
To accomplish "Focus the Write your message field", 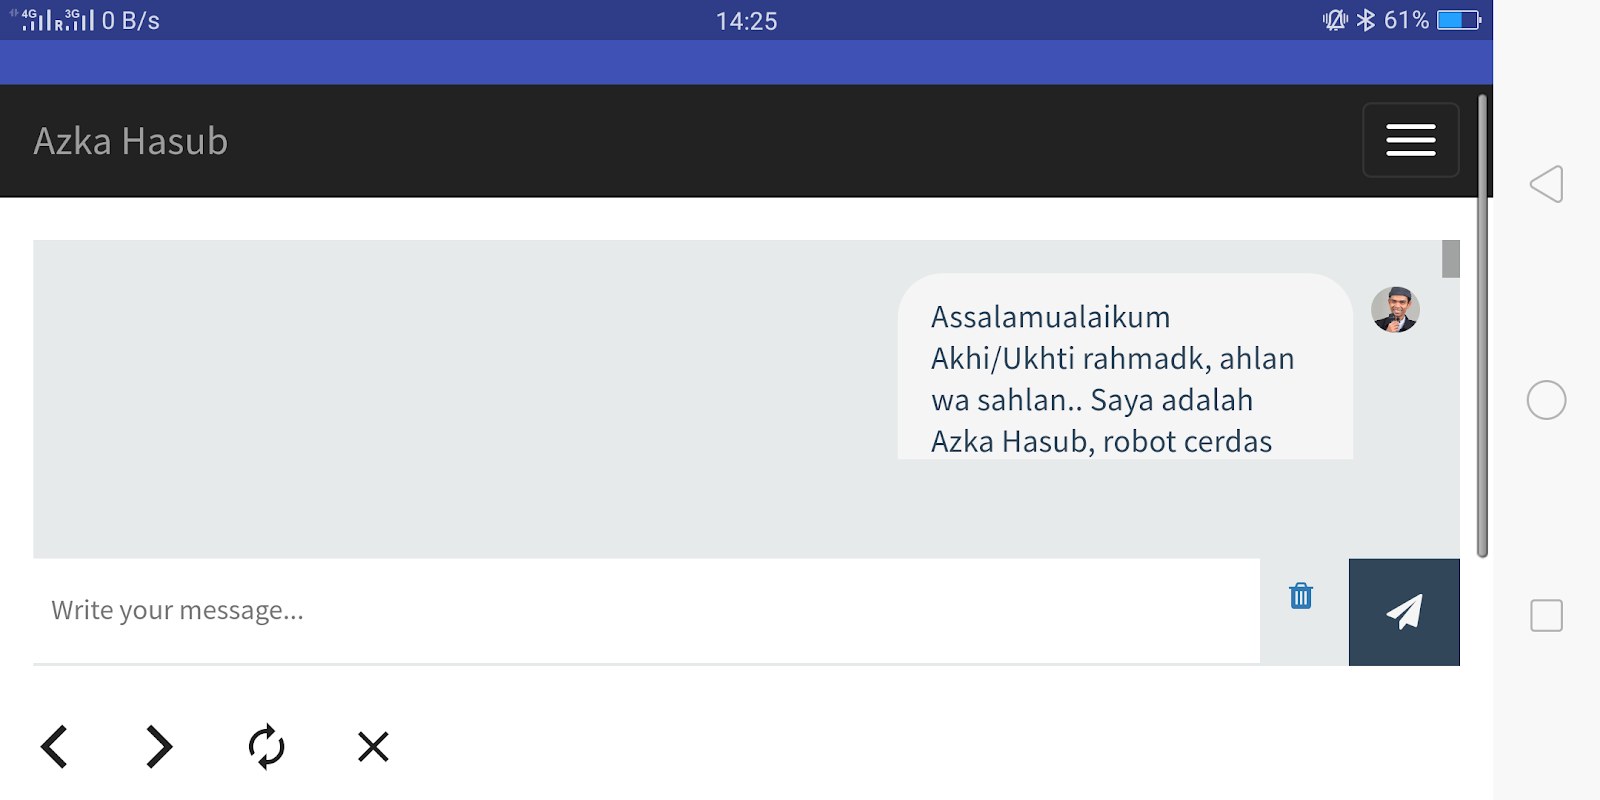I will (x=646, y=611).
